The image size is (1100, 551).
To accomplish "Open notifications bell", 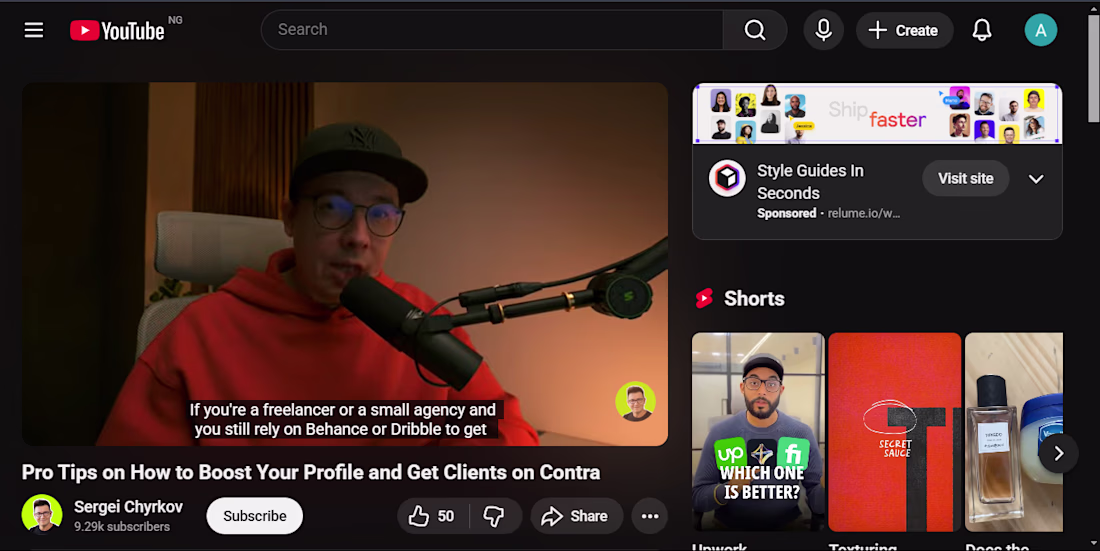I will [x=982, y=30].
